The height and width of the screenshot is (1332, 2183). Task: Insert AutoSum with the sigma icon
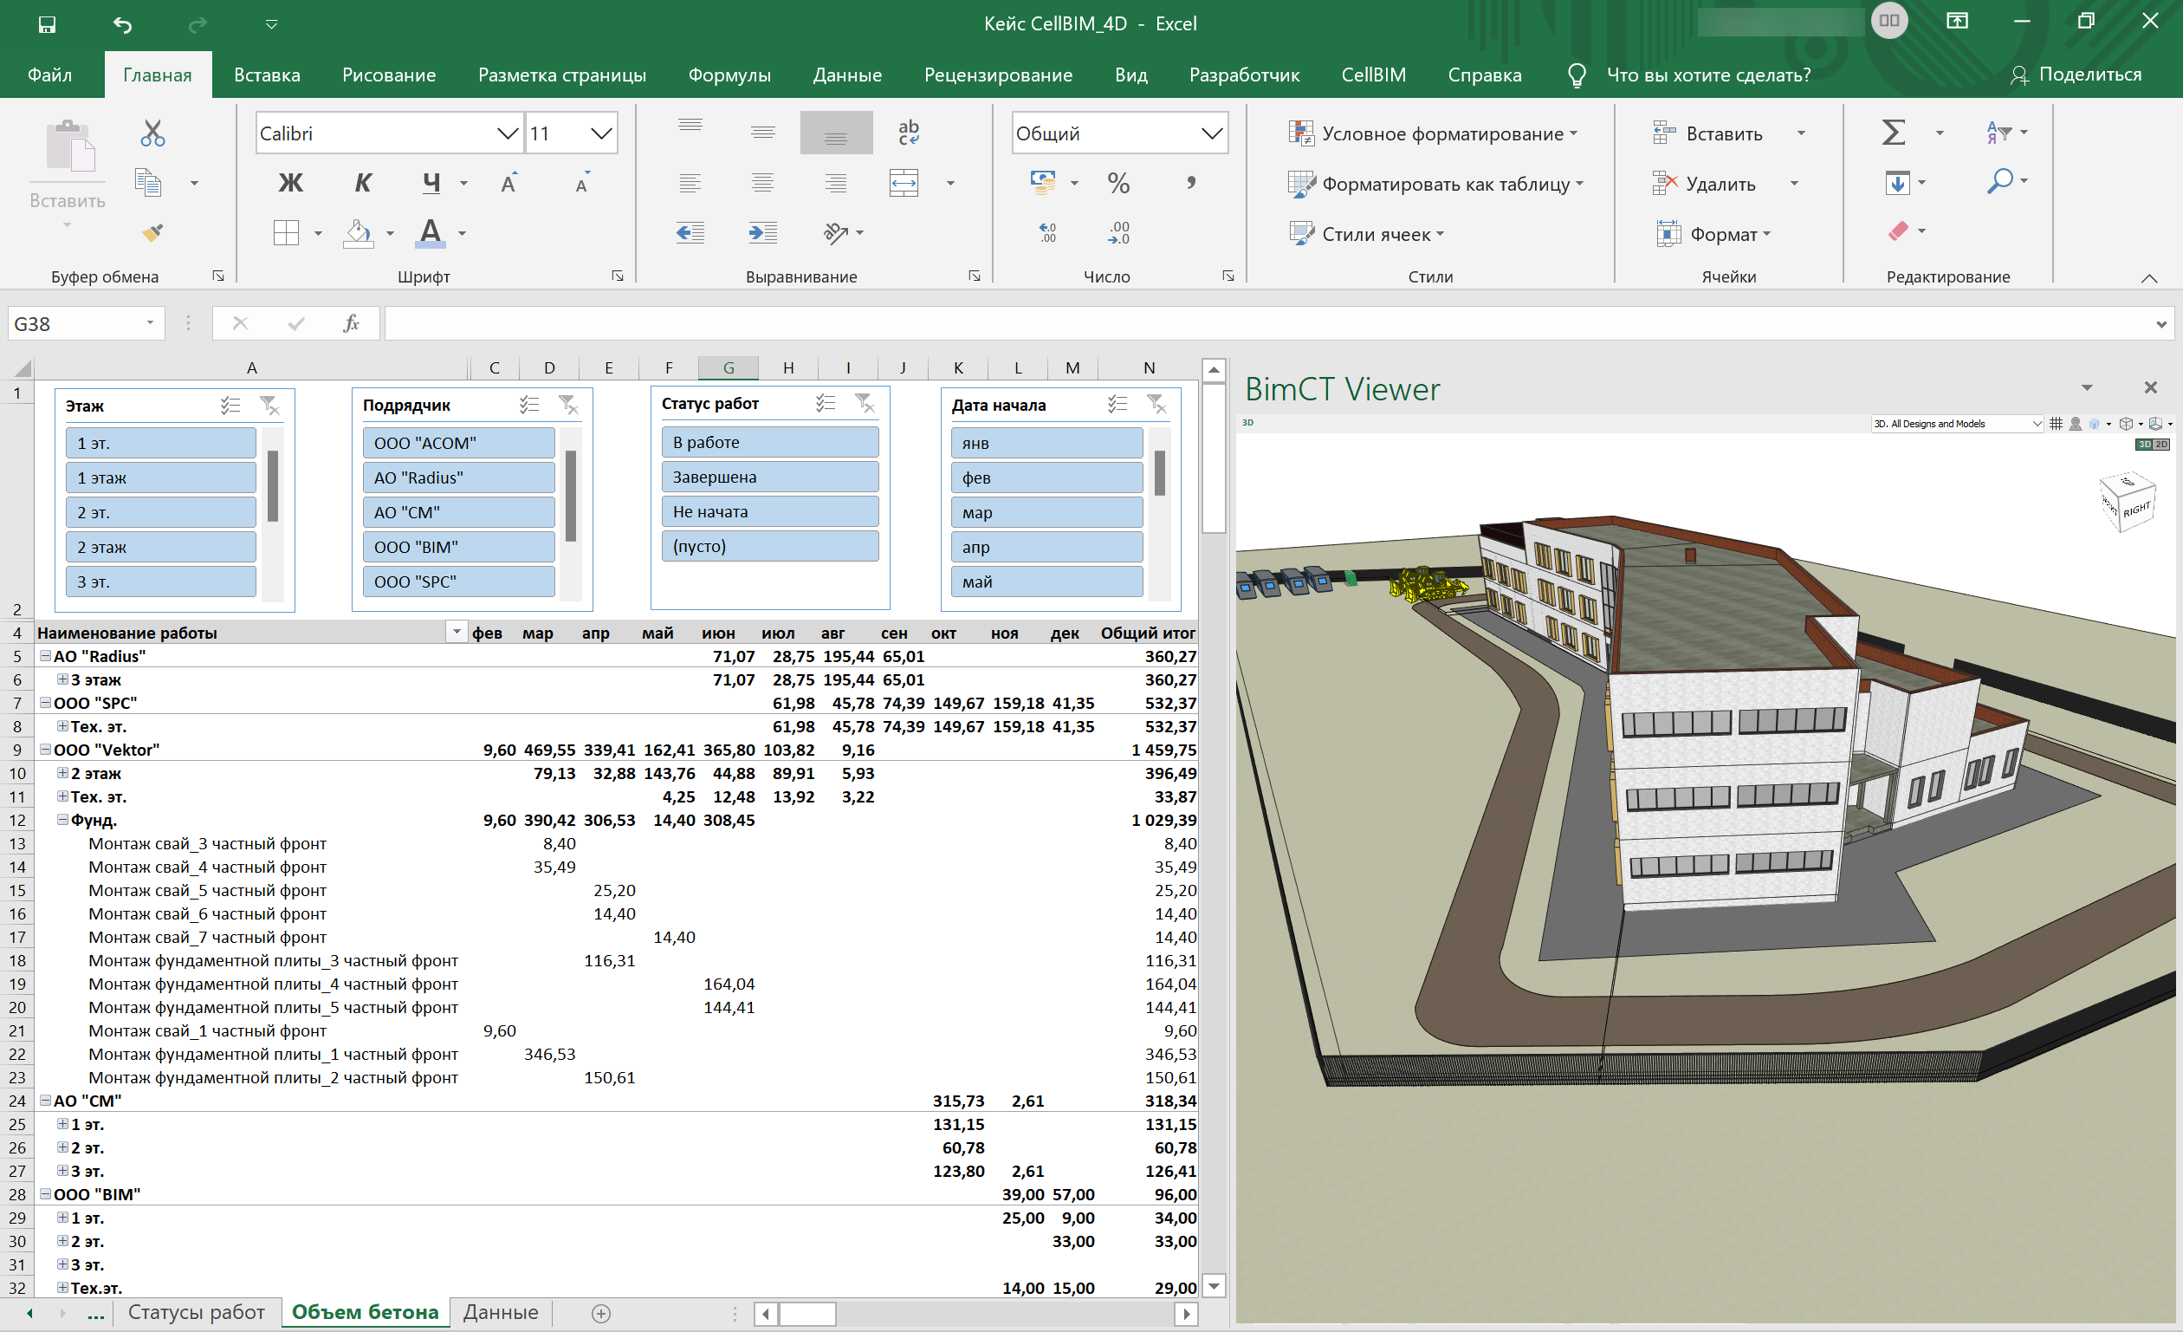point(1892,132)
